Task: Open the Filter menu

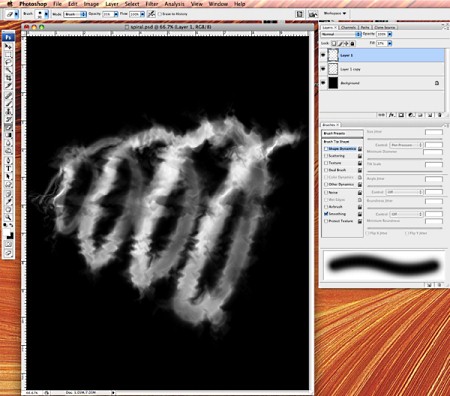Action: pyautogui.click(x=152, y=4)
